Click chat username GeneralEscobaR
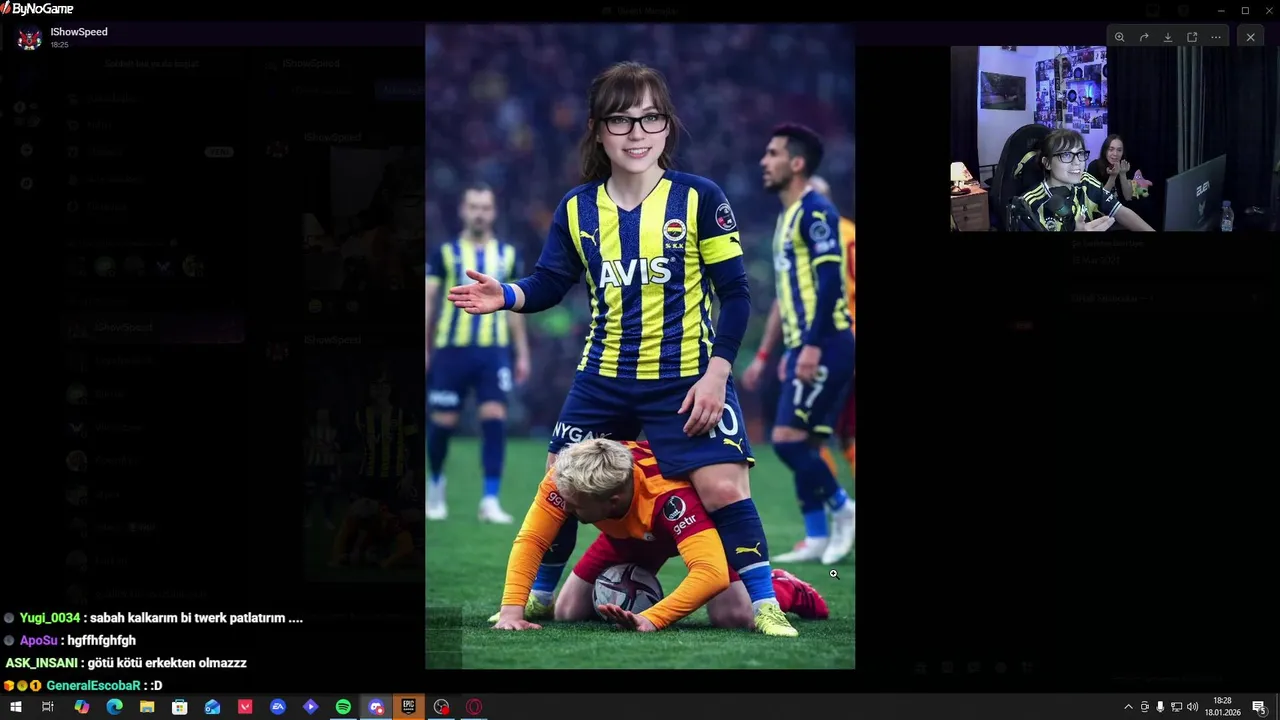The height and width of the screenshot is (720, 1280). [93, 685]
